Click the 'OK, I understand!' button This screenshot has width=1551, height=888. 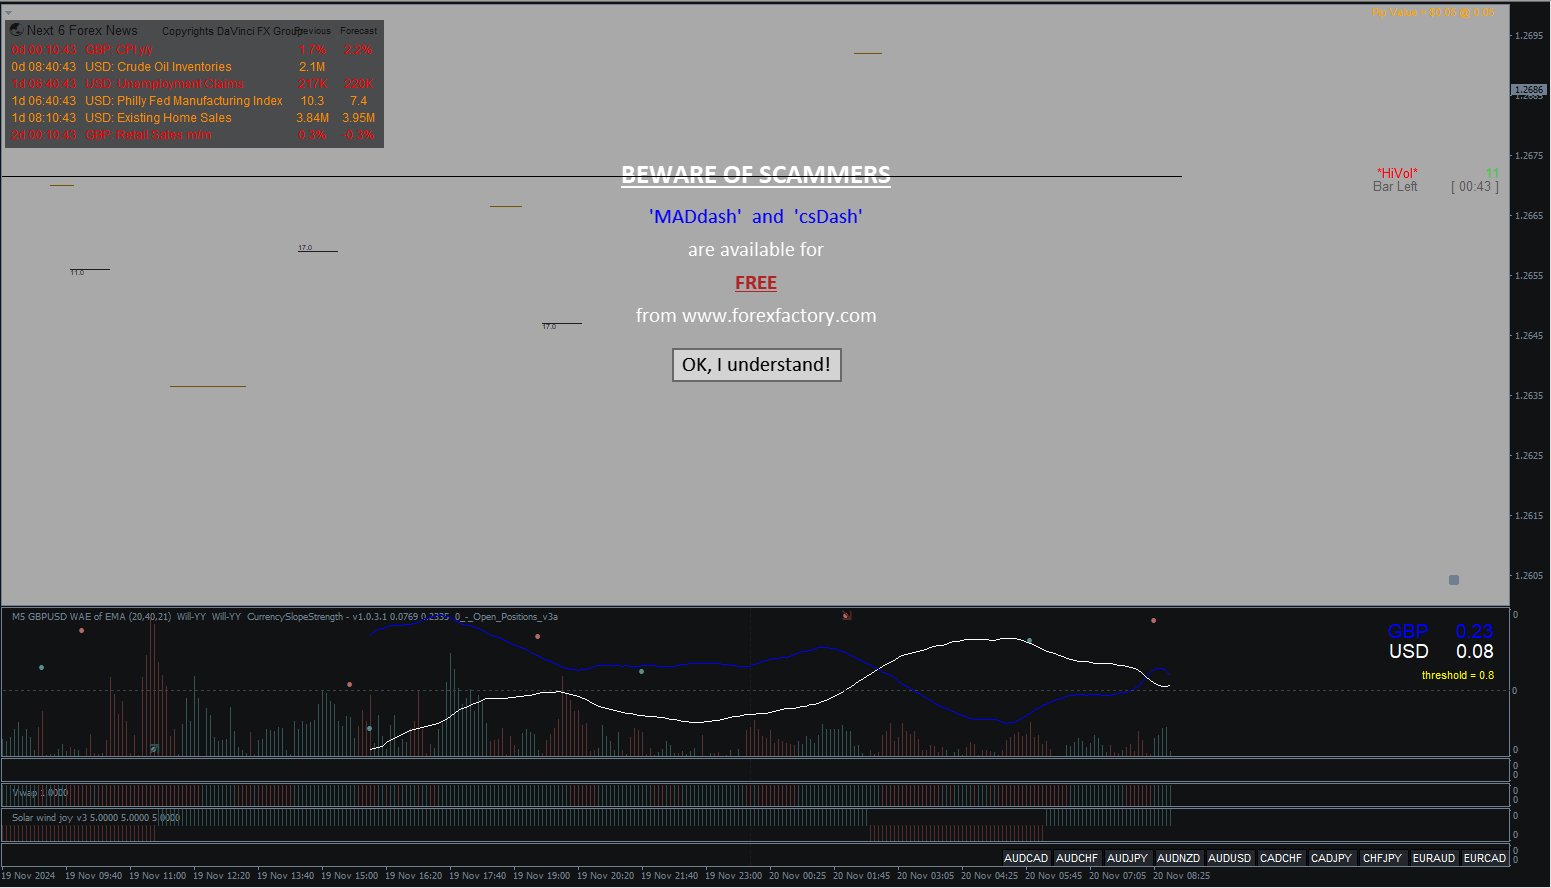tap(756, 365)
